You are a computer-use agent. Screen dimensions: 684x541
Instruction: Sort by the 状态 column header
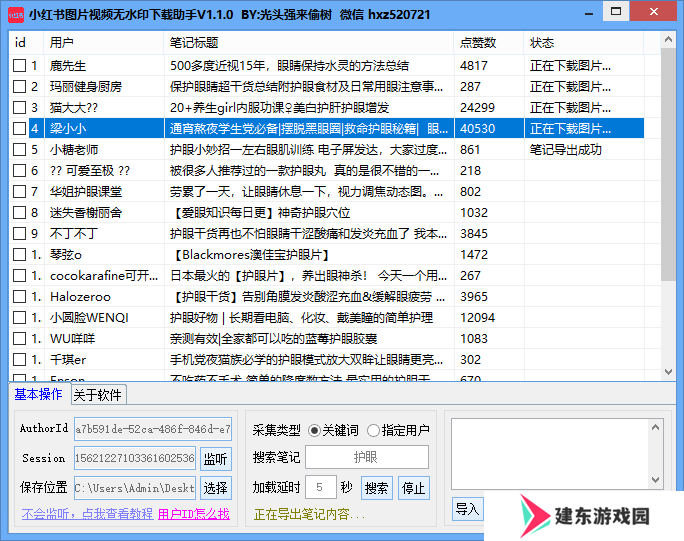pyautogui.click(x=584, y=43)
